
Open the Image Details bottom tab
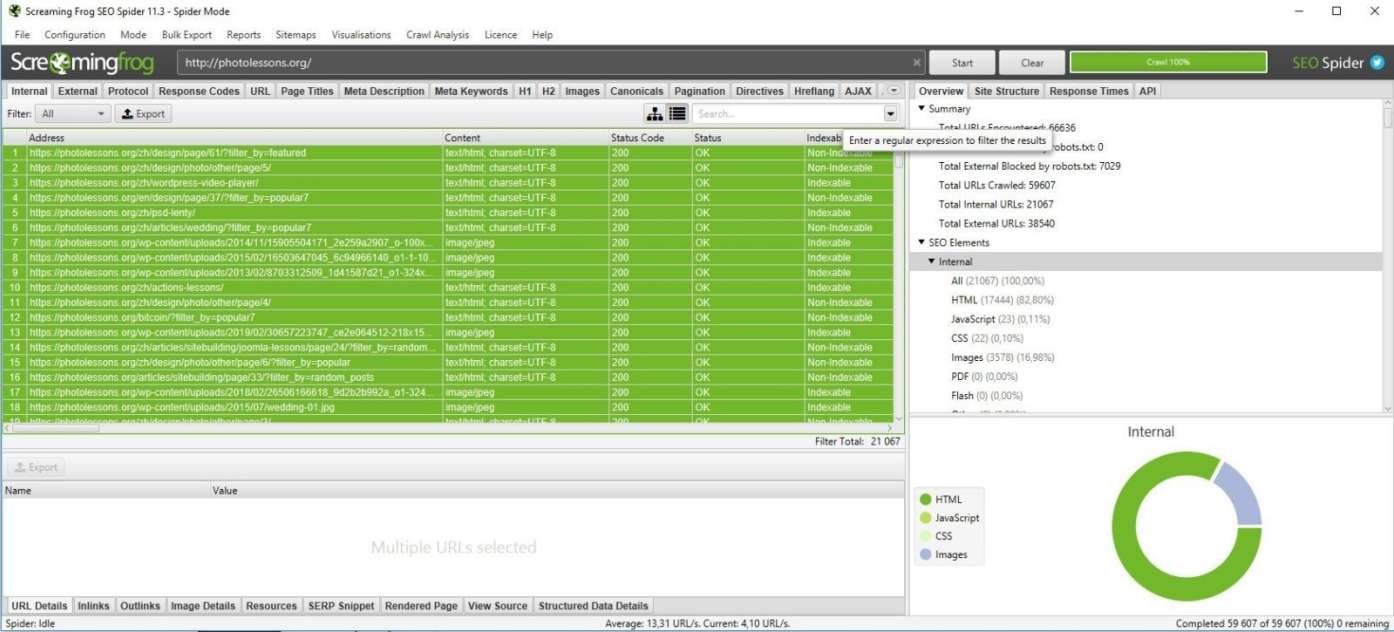click(203, 606)
